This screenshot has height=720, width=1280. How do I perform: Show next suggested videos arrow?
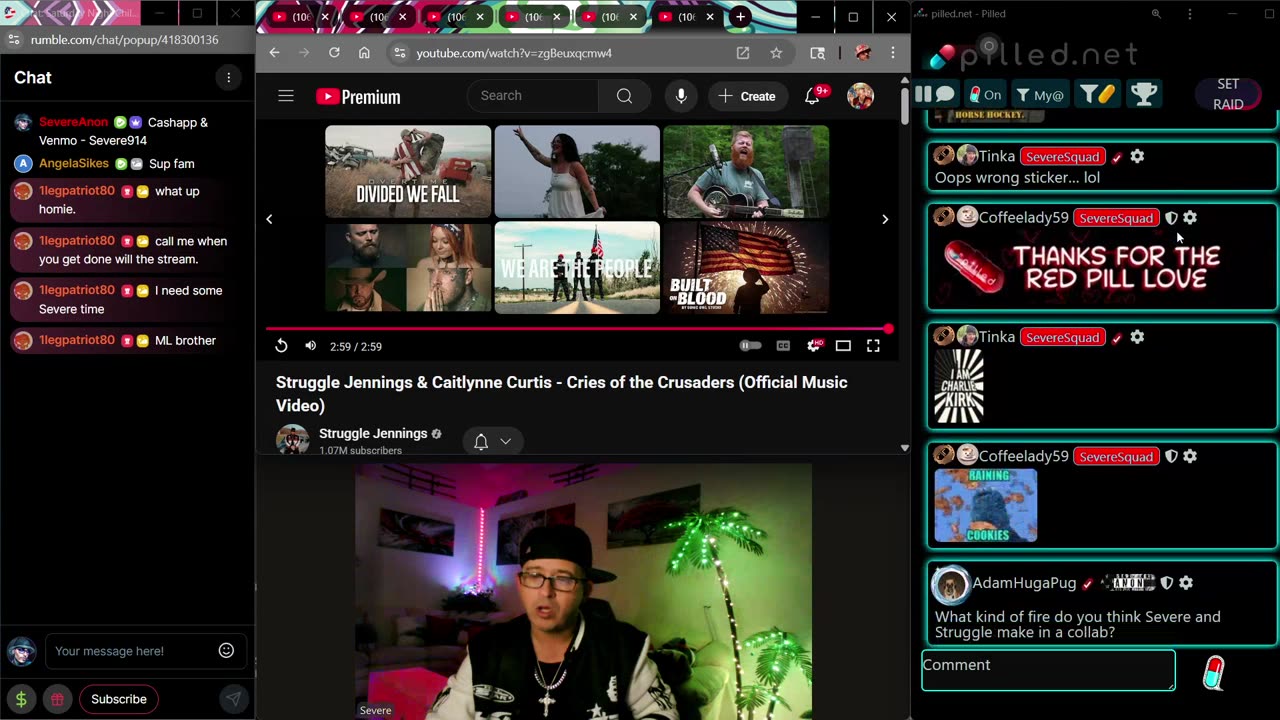pos(885,219)
